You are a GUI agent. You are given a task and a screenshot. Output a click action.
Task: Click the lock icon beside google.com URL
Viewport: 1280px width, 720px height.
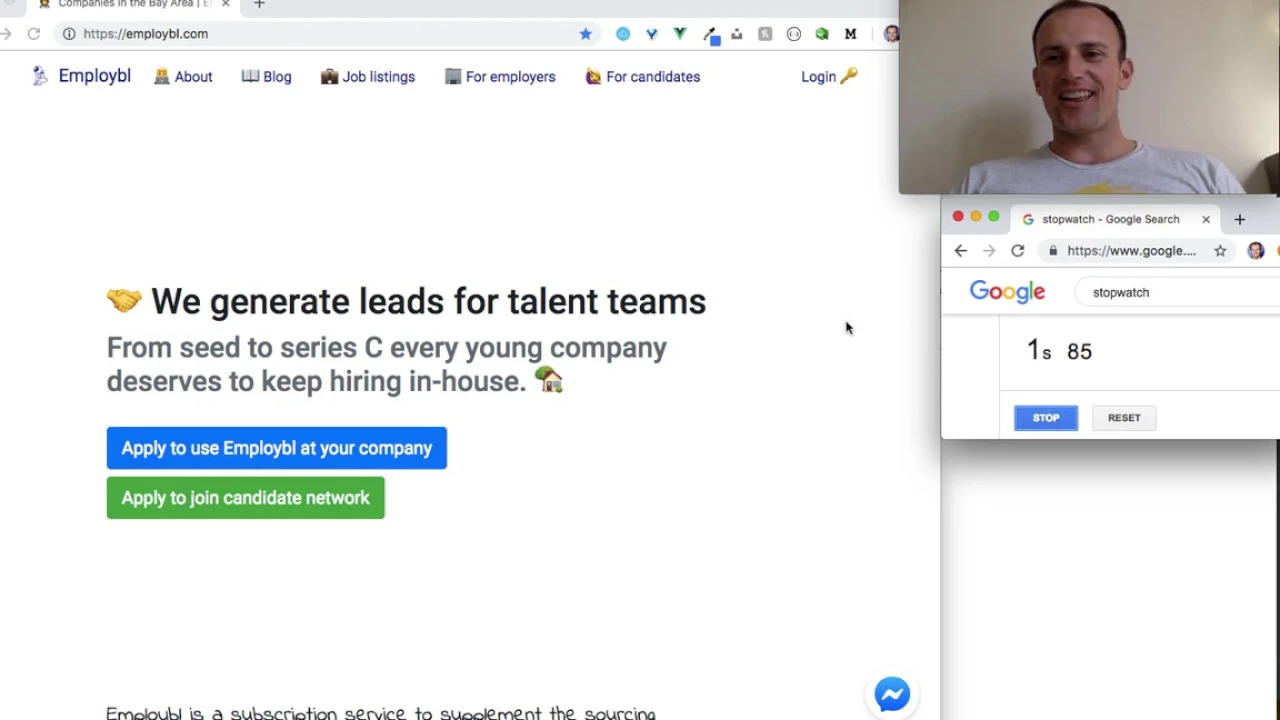click(x=1053, y=251)
